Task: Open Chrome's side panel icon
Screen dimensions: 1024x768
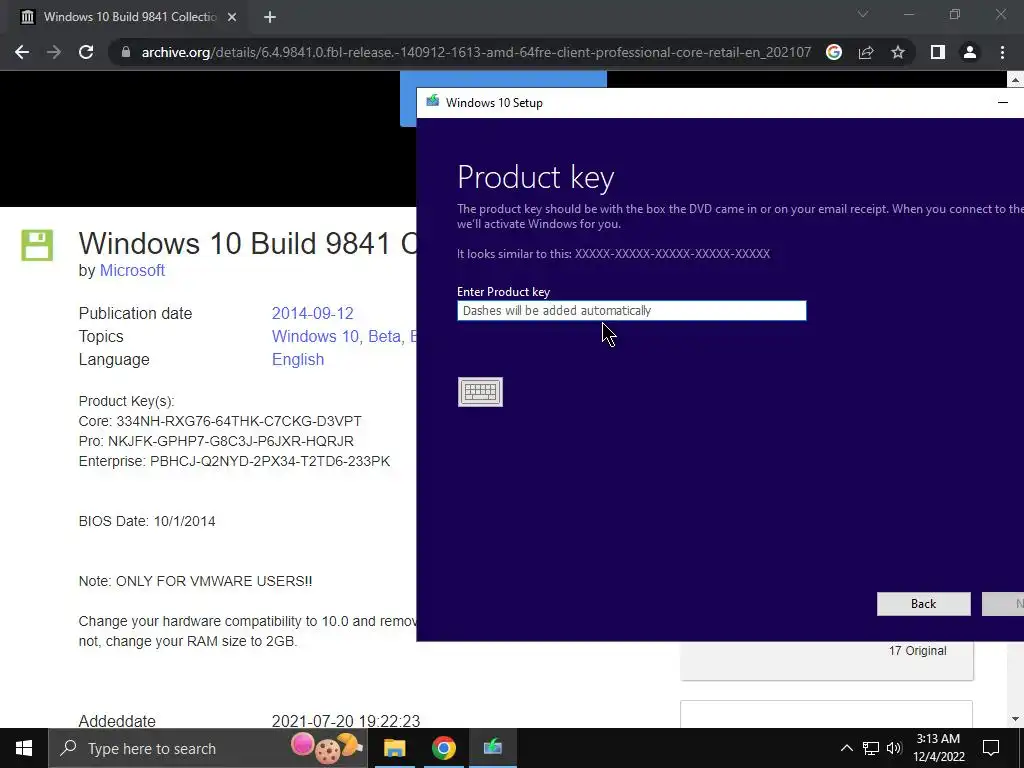Action: tap(938, 52)
